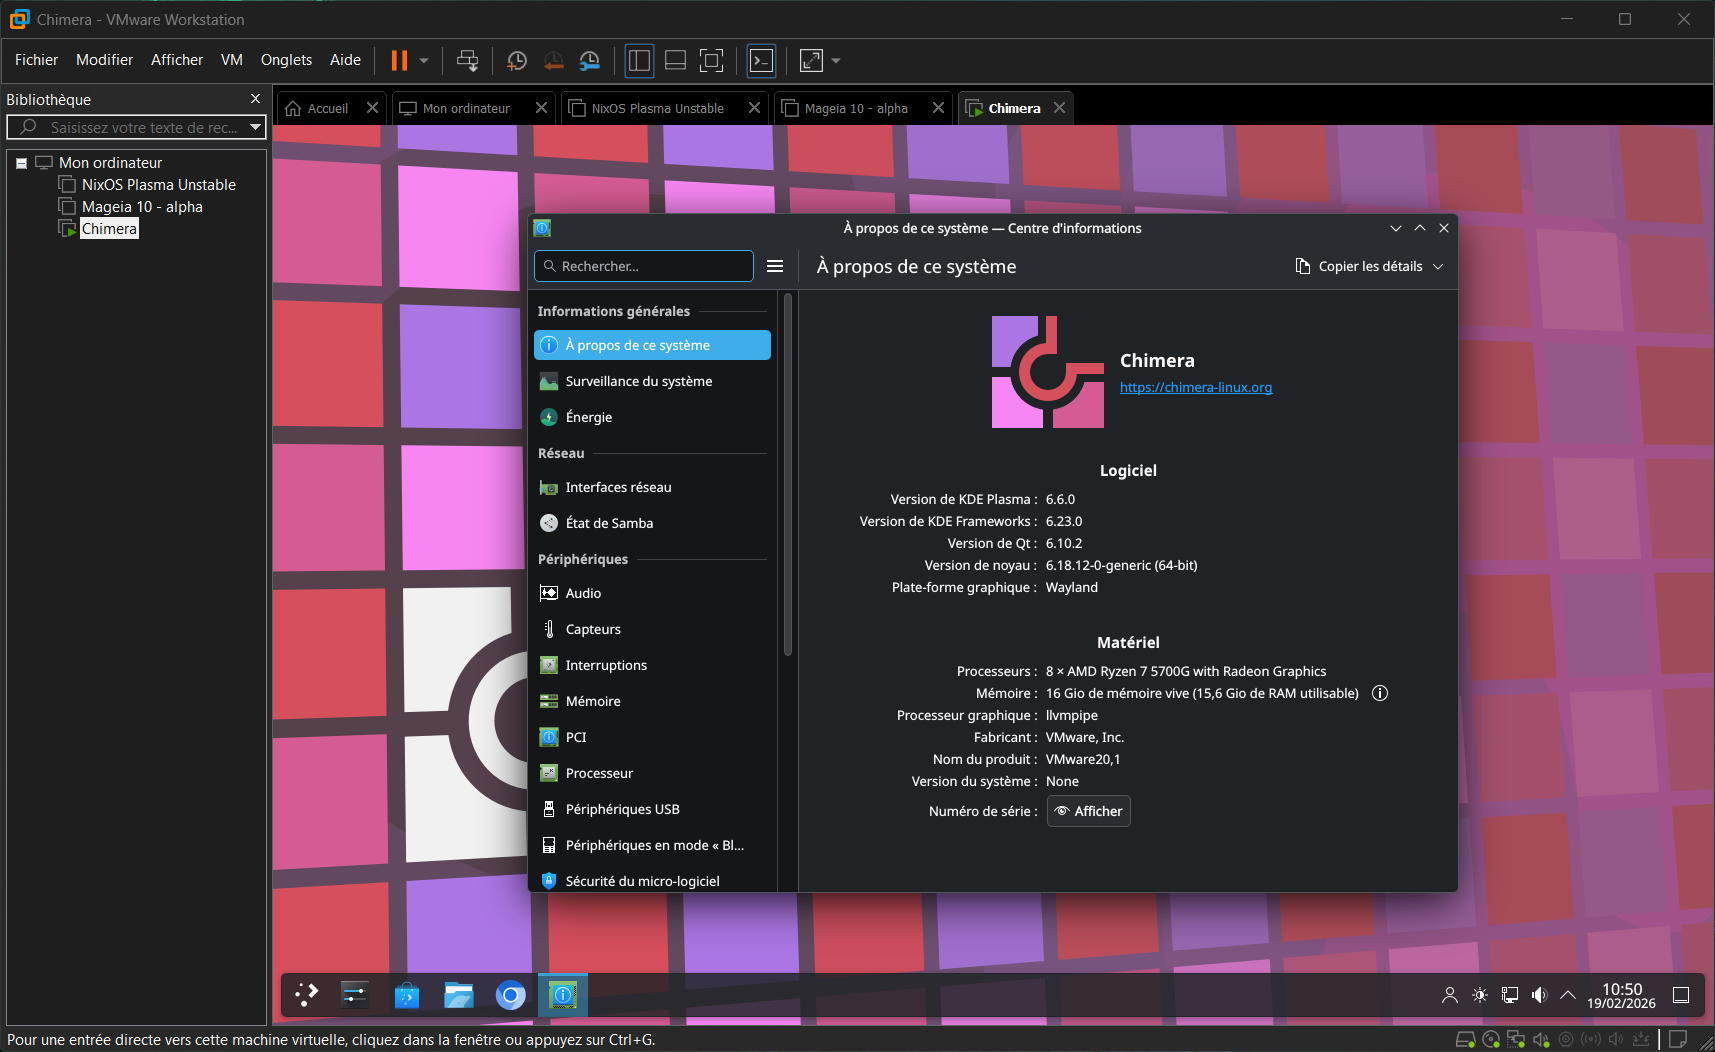Image resolution: width=1715 pixels, height=1052 pixels.
Task: Open the VM menu
Action: pyautogui.click(x=231, y=60)
